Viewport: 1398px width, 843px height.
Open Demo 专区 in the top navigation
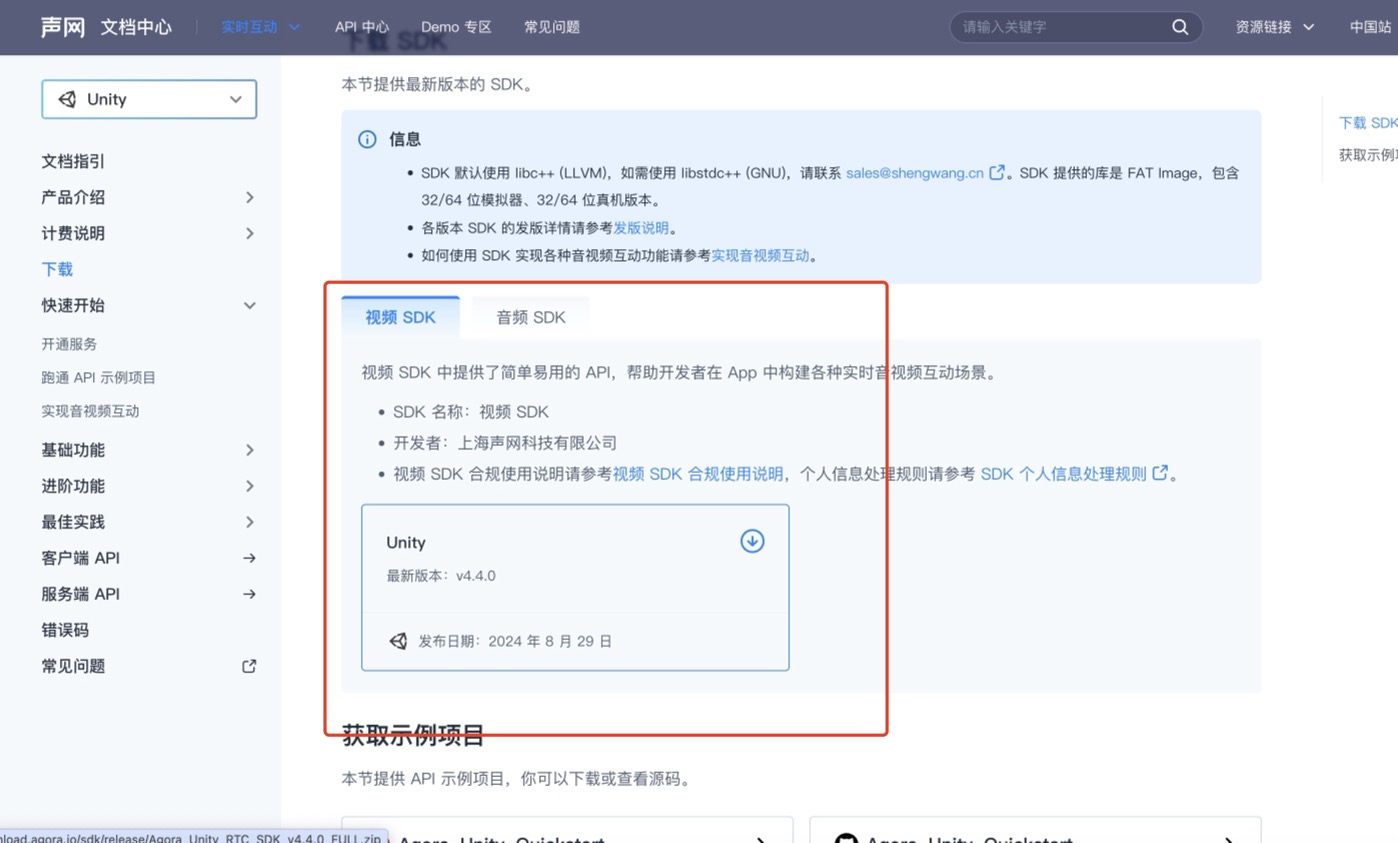pos(456,27)
